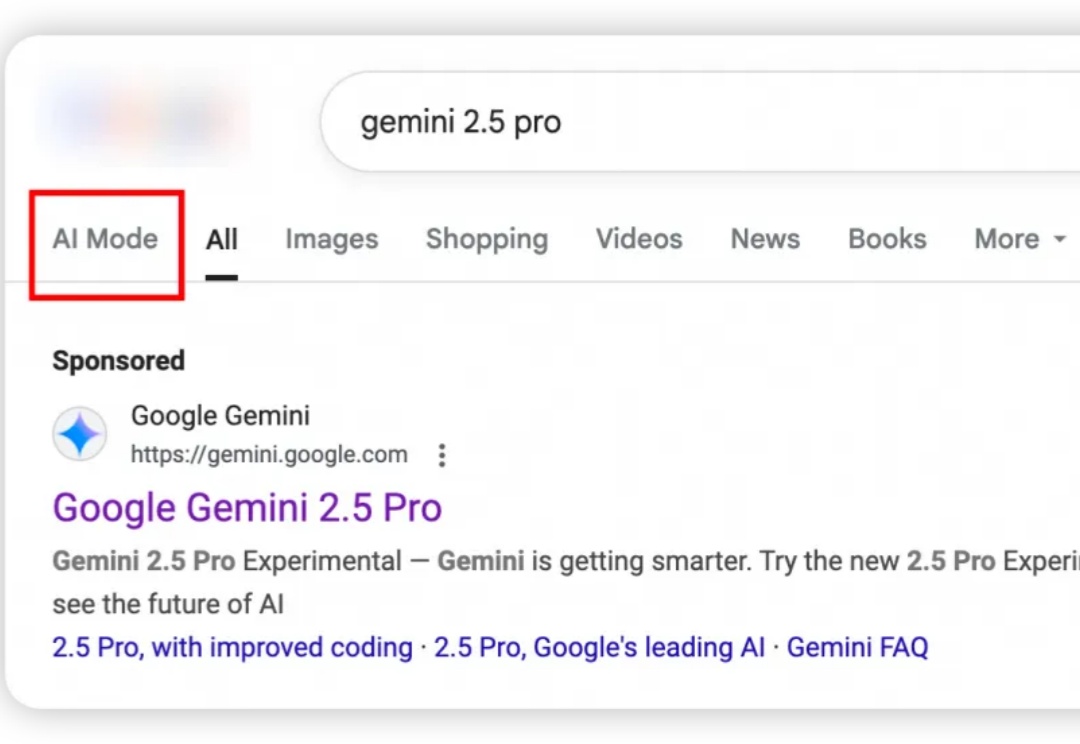
Task: Show Videos results
Action: (x=639, y=239)
